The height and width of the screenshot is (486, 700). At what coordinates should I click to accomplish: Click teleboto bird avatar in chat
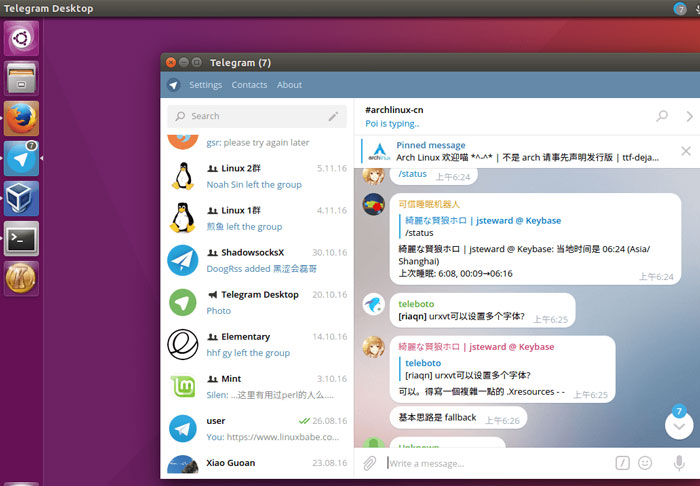(373, 304)
